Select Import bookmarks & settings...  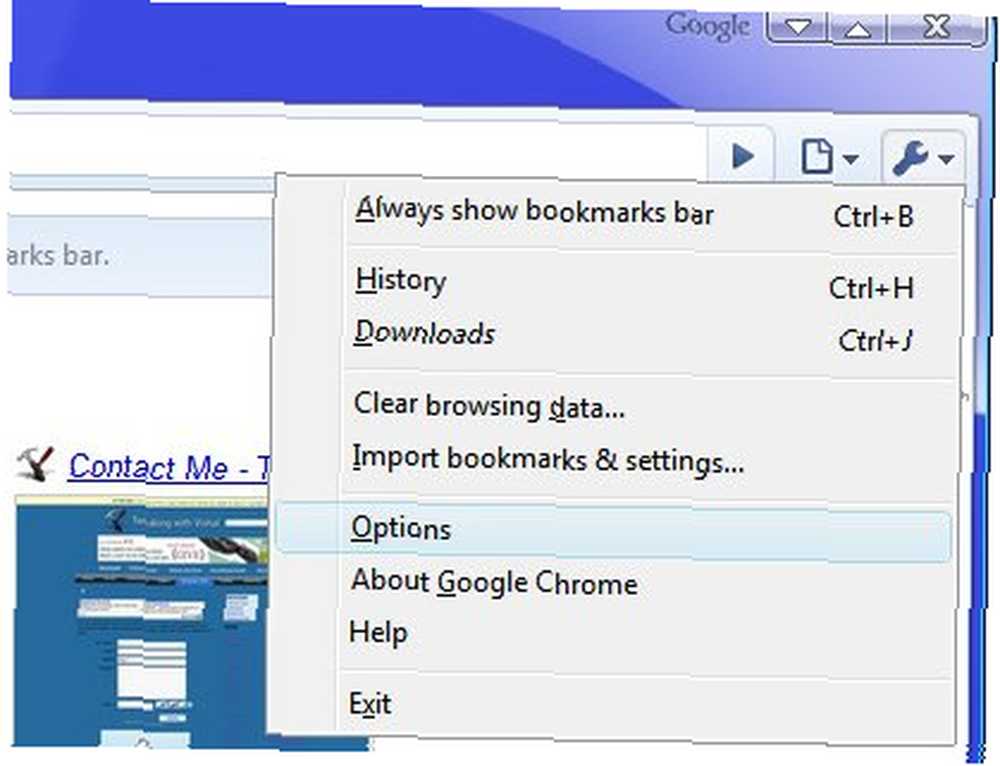coord(615,459)
